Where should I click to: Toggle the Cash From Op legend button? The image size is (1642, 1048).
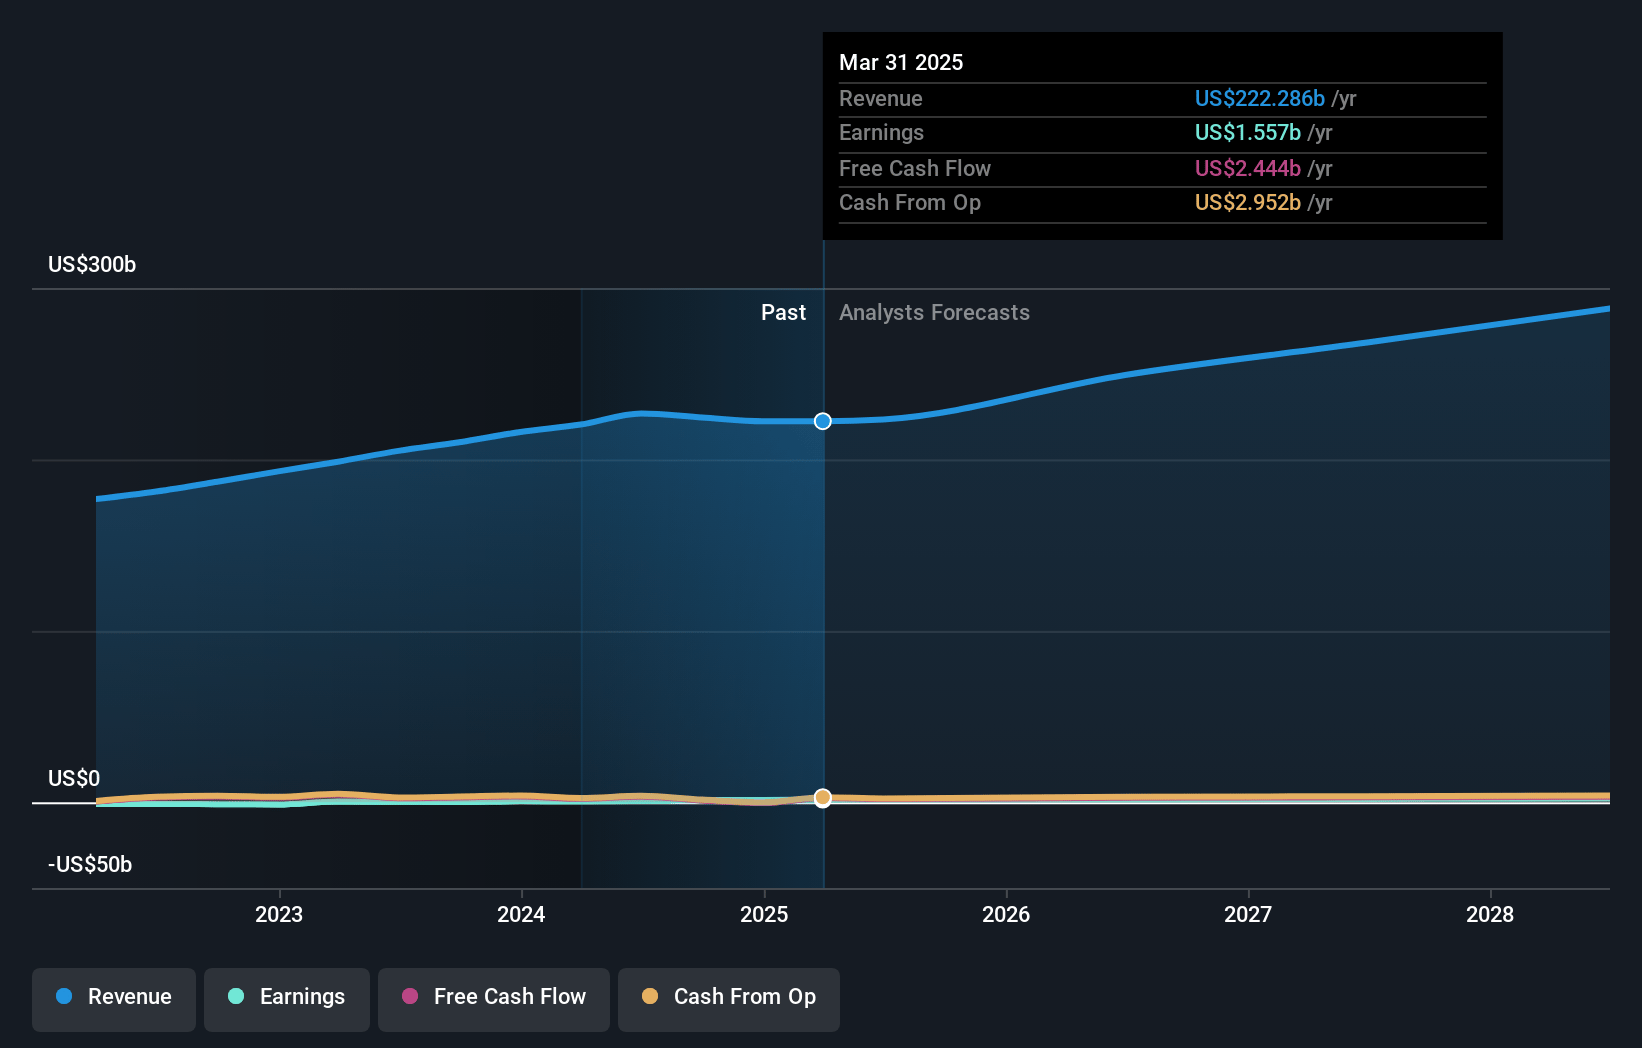coord(729,999)
